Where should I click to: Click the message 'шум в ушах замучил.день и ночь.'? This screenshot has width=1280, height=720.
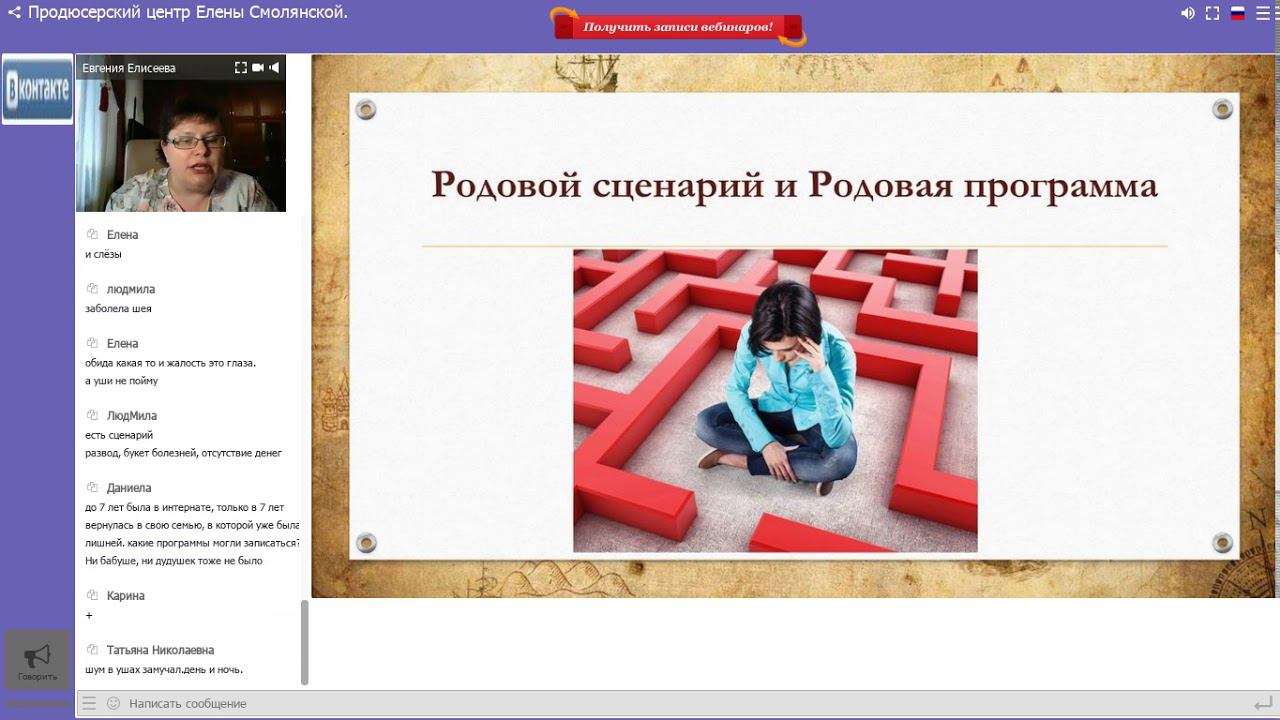164,669
